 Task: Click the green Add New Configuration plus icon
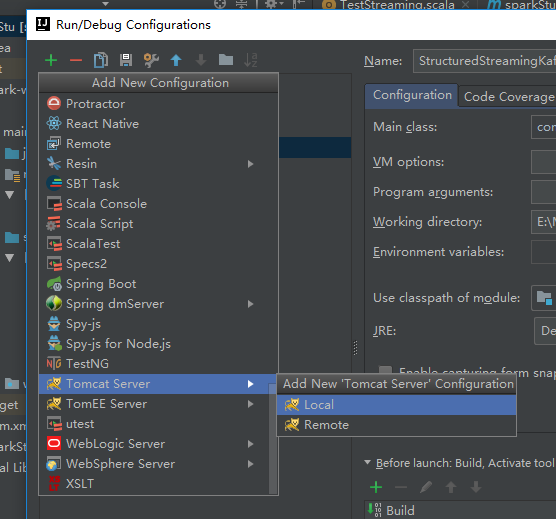(51, 60)
